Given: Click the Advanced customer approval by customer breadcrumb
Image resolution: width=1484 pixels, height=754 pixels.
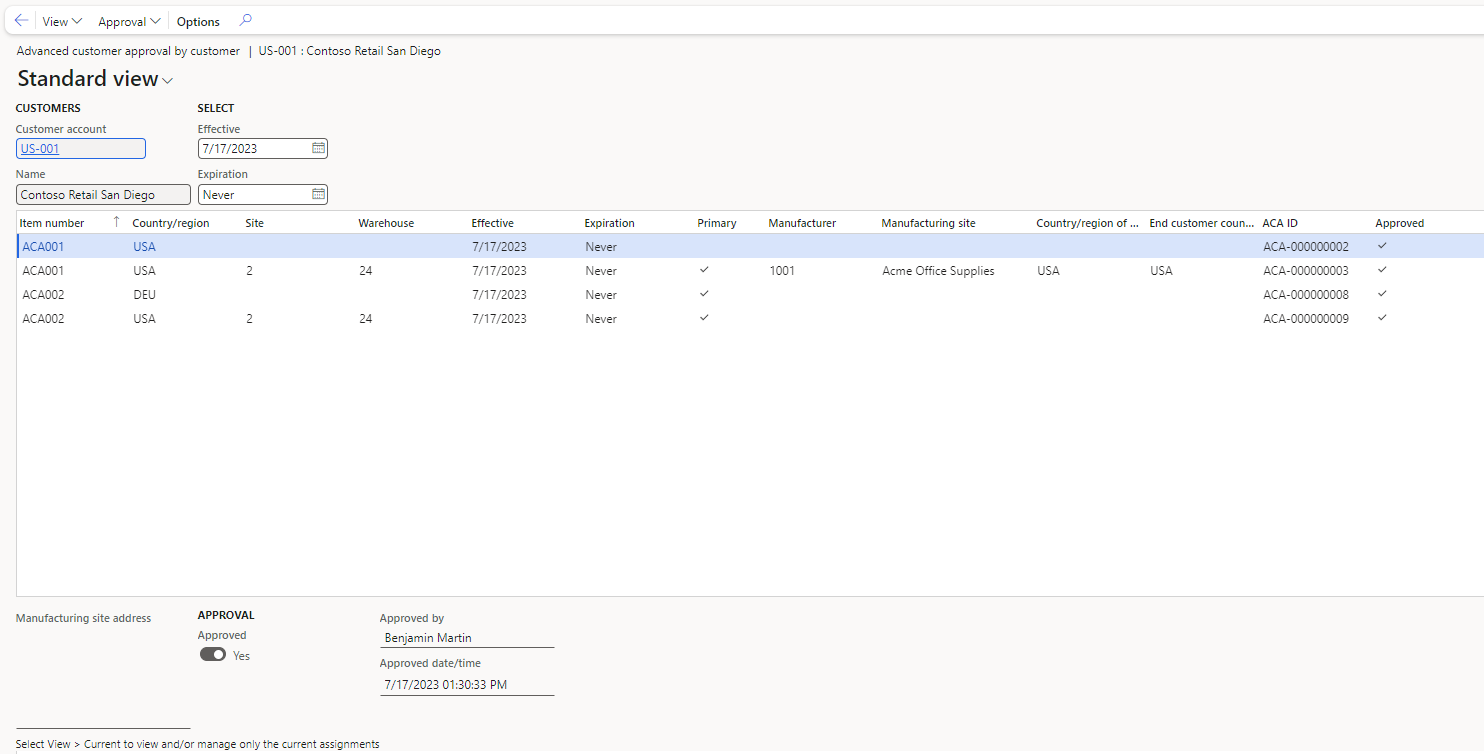Looking at the screenshot, I should pyautogui.click(x=127, y=50).
